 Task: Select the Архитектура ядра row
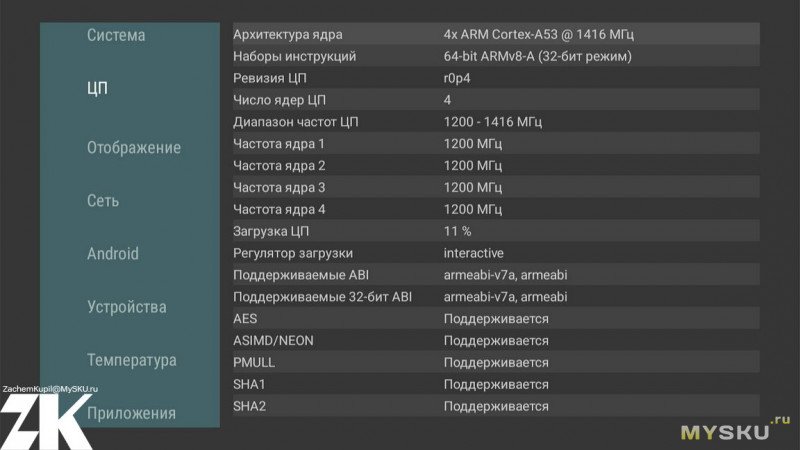pos(496,34)
